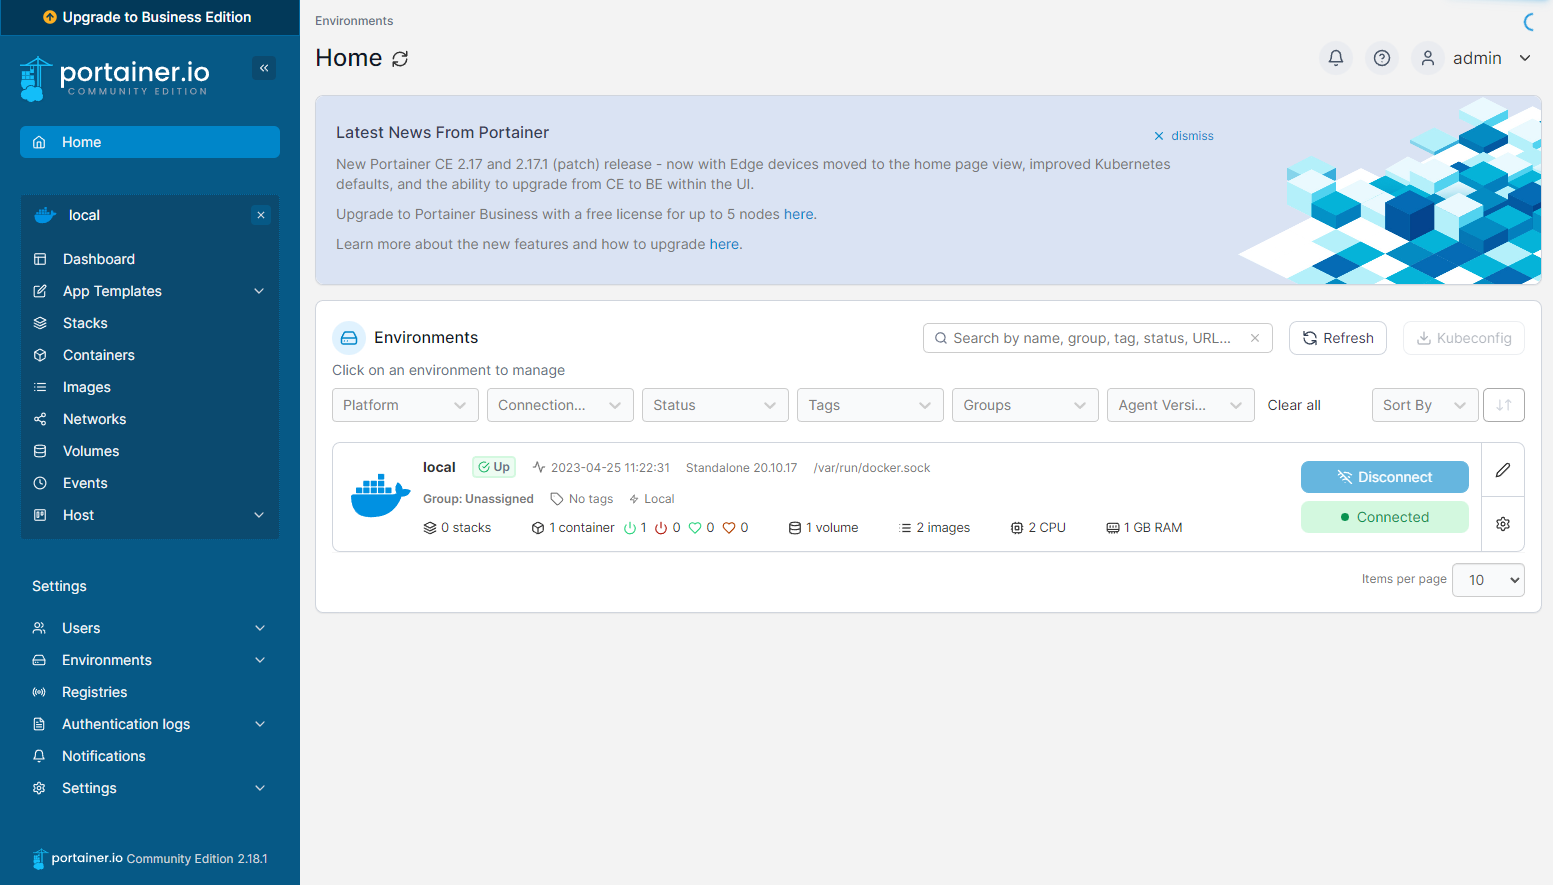Viewport: 1553px width, 885px height.
Task: Click the loading spinner in top-right corner
Action: coord(1529,22)
